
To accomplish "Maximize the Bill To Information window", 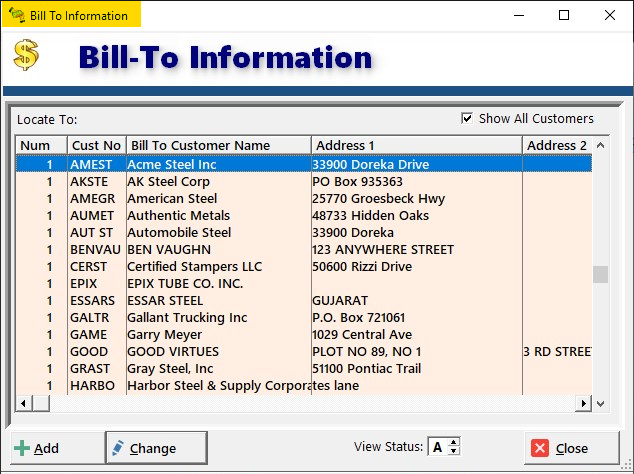I will [564, 15].
